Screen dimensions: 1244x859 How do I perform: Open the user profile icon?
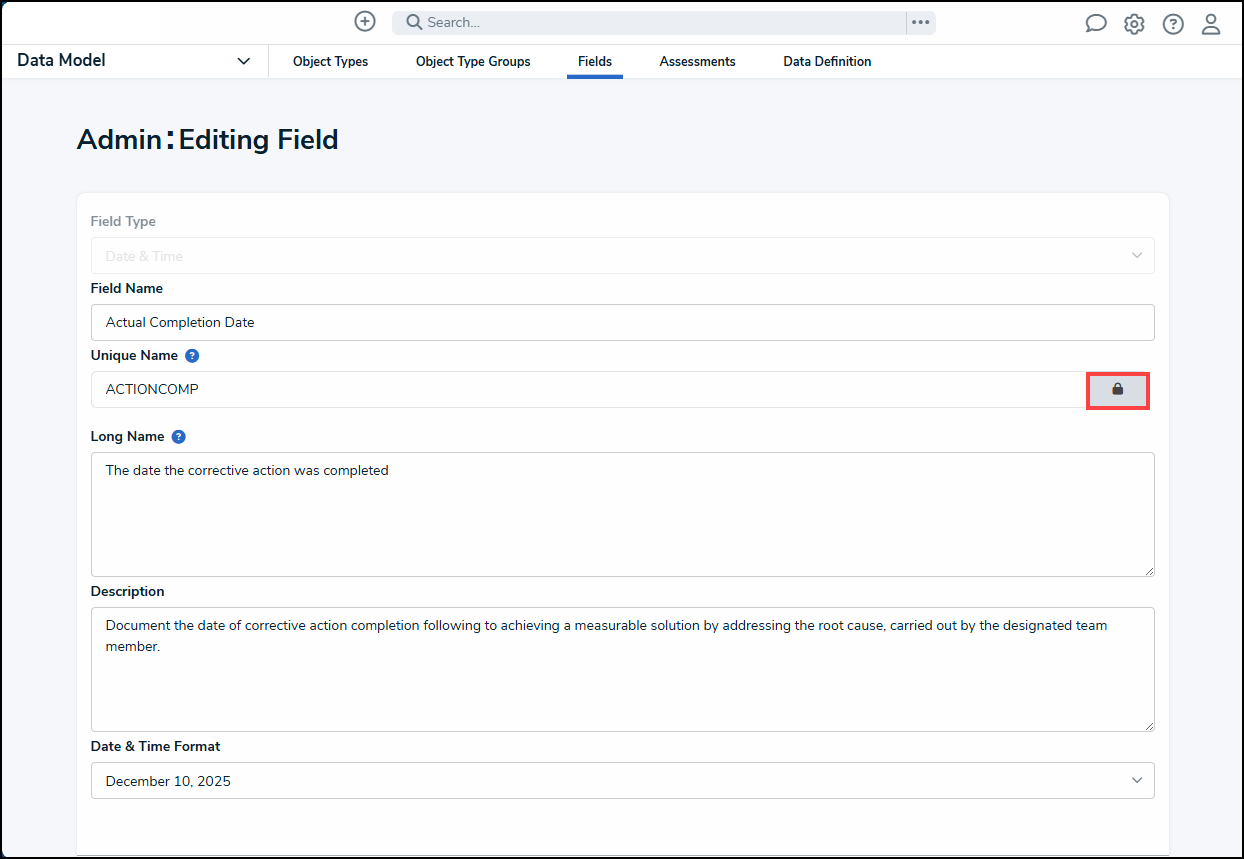1211,24
